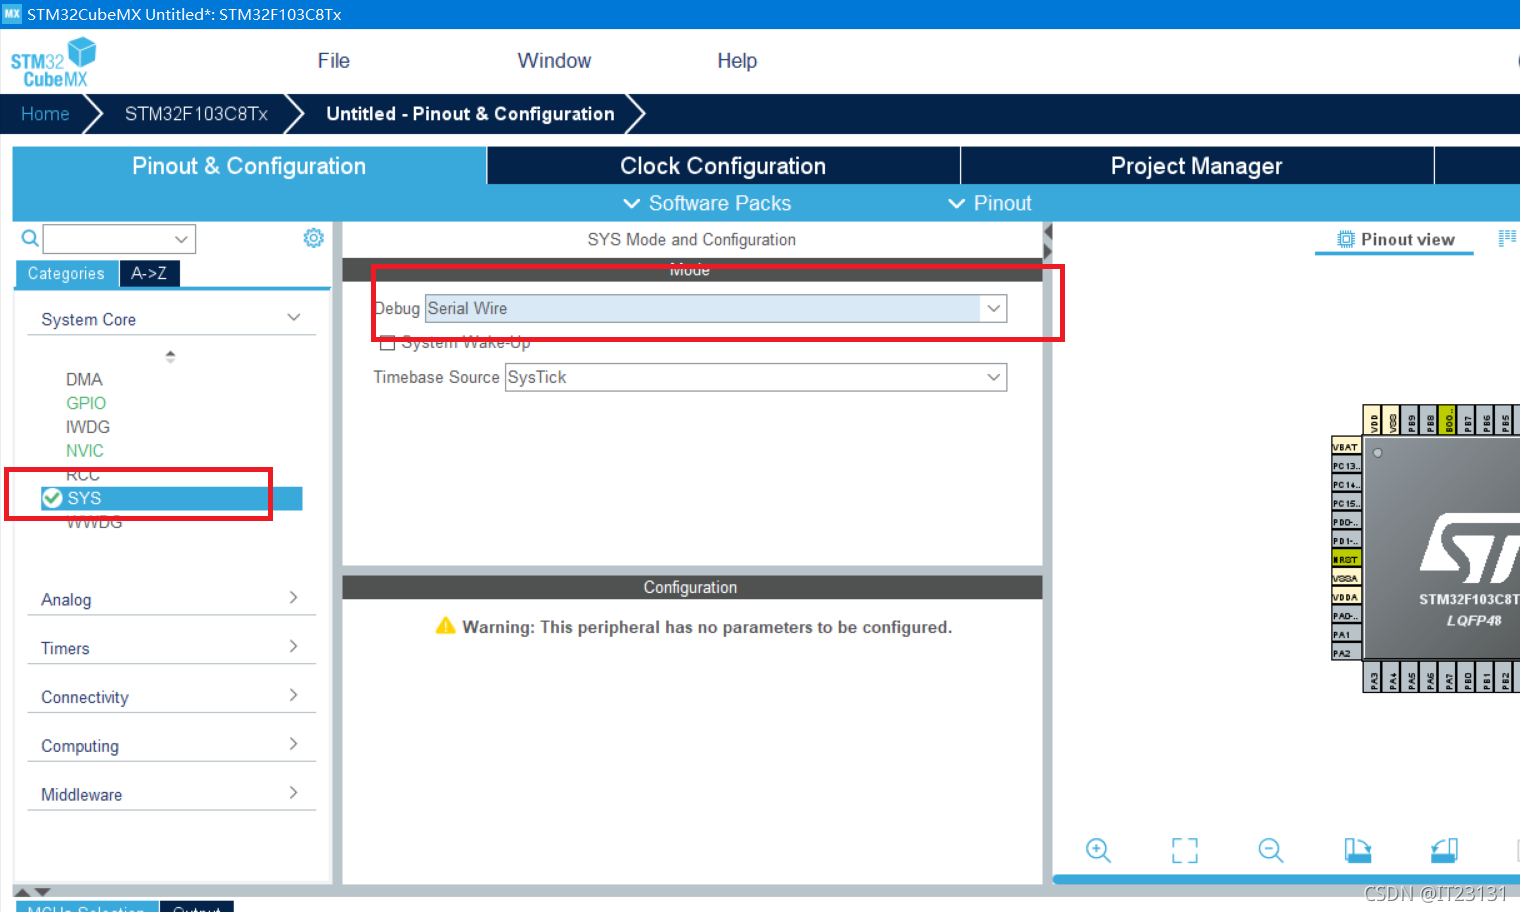
Task: Select the Pinout view tab
Action: 1394,240
